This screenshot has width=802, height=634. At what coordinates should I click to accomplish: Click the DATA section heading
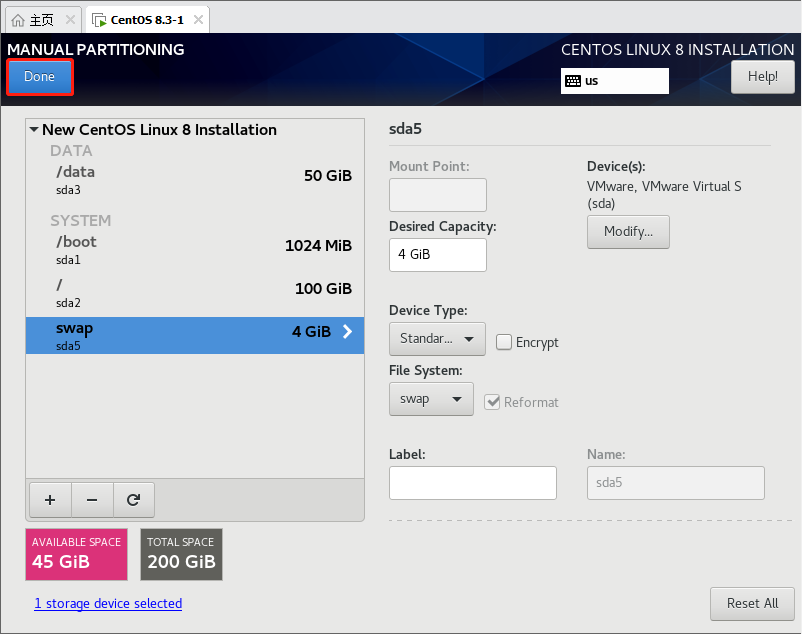71,151
